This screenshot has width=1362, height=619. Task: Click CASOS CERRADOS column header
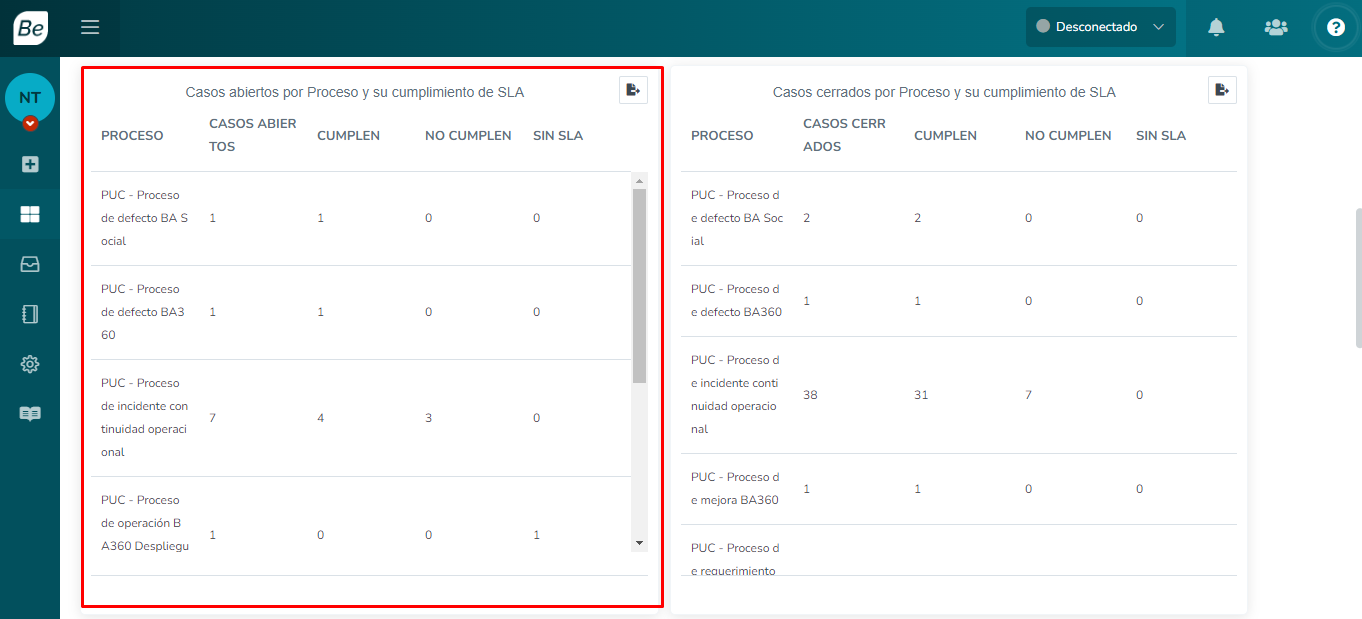point(845,135)
